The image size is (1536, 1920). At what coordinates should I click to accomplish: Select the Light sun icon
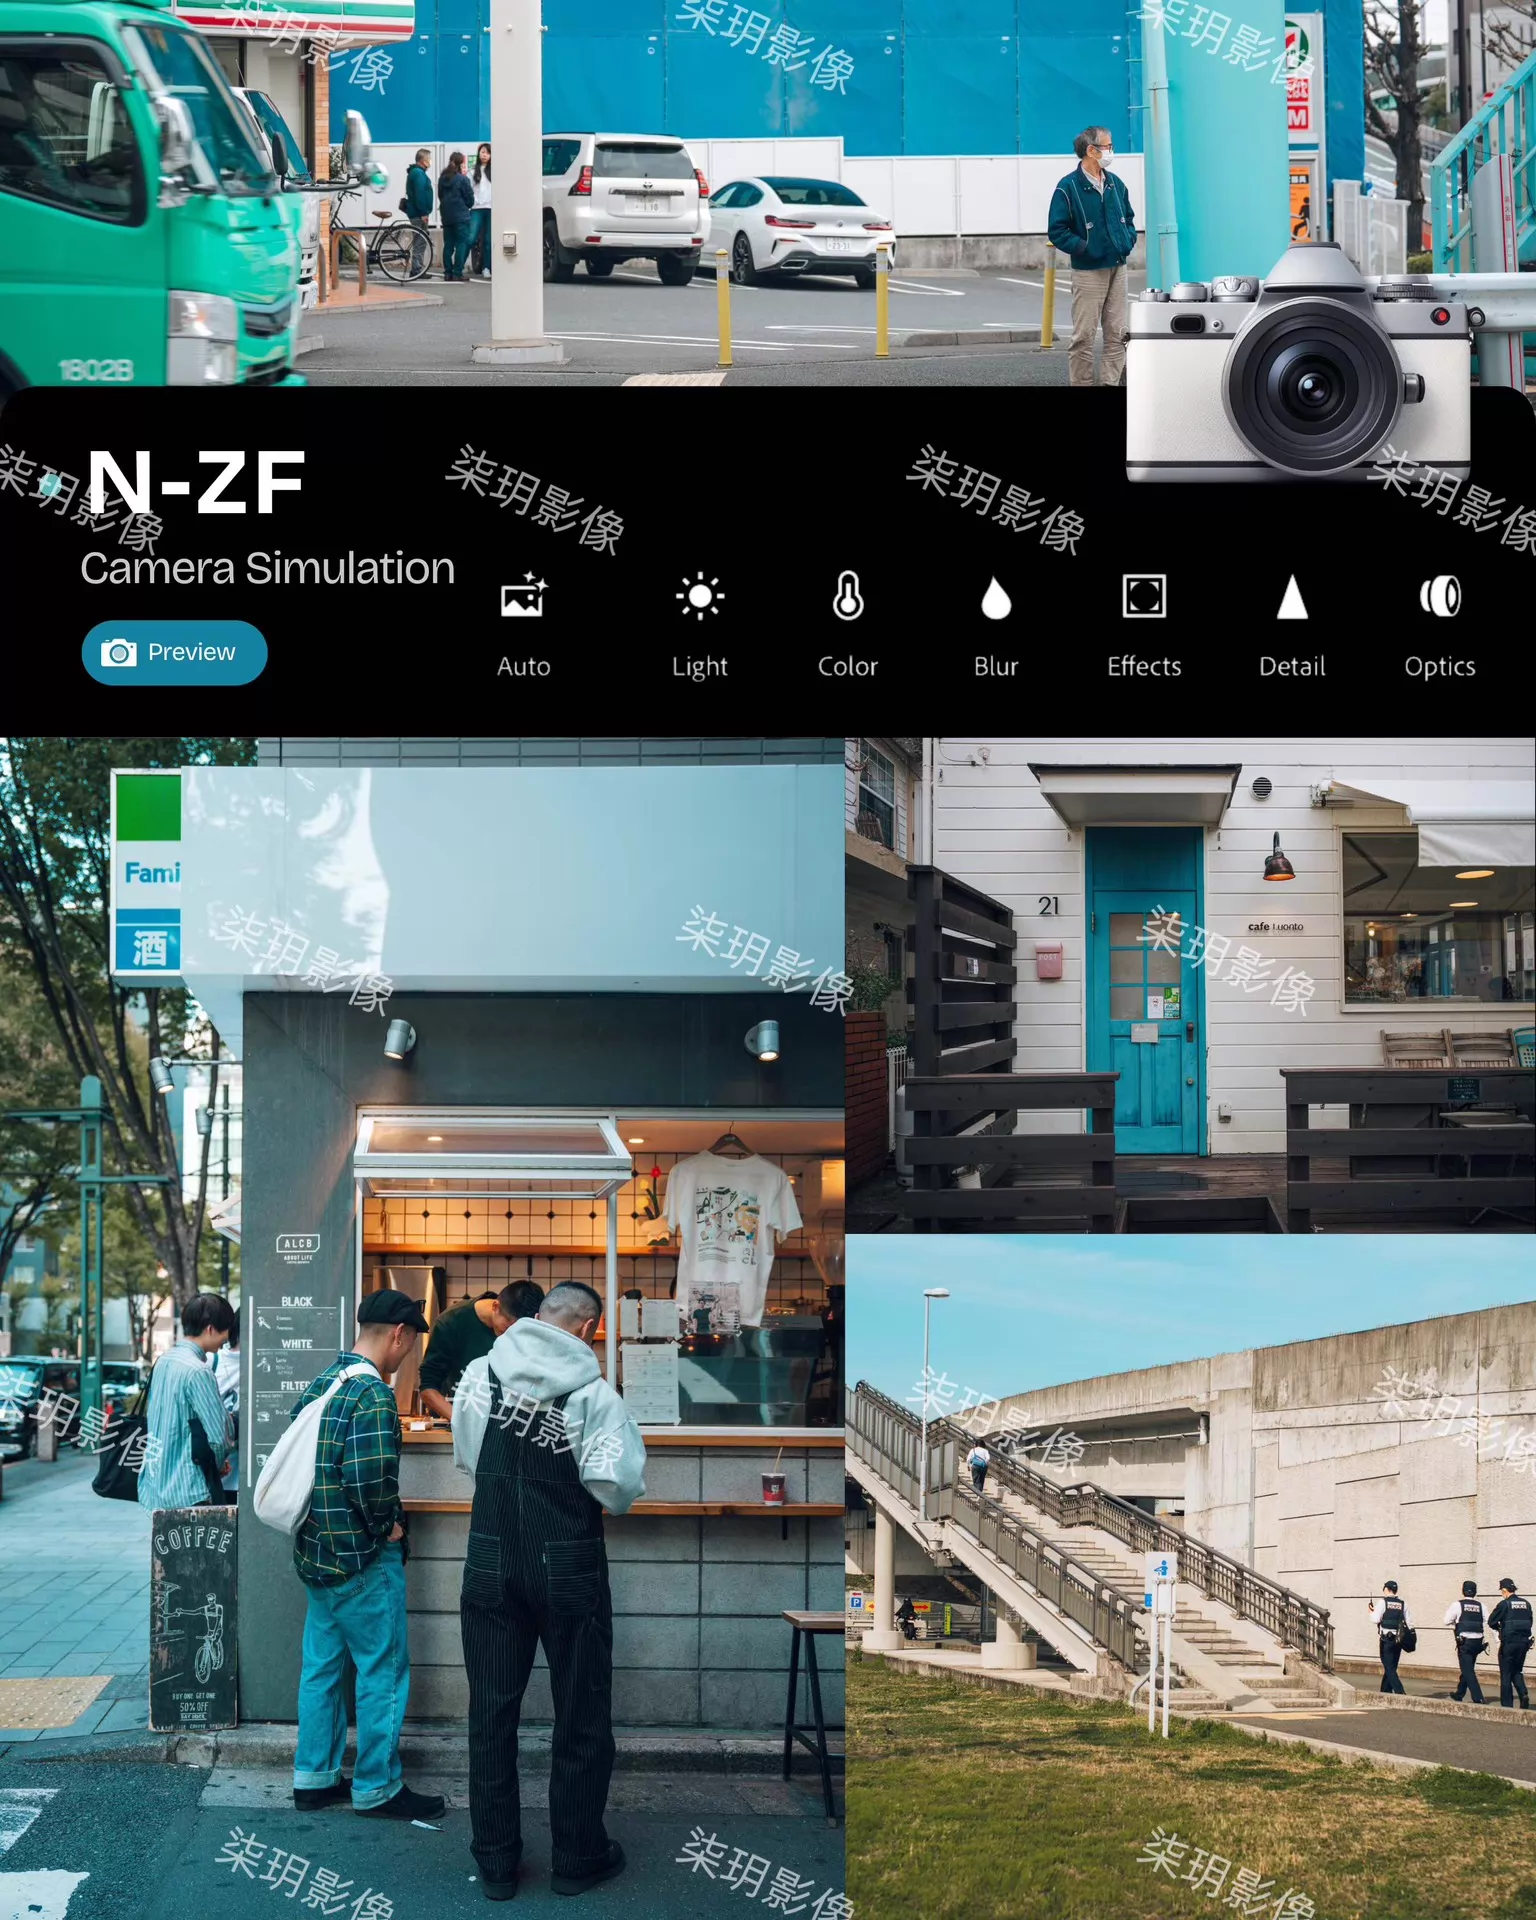[700, 597]
